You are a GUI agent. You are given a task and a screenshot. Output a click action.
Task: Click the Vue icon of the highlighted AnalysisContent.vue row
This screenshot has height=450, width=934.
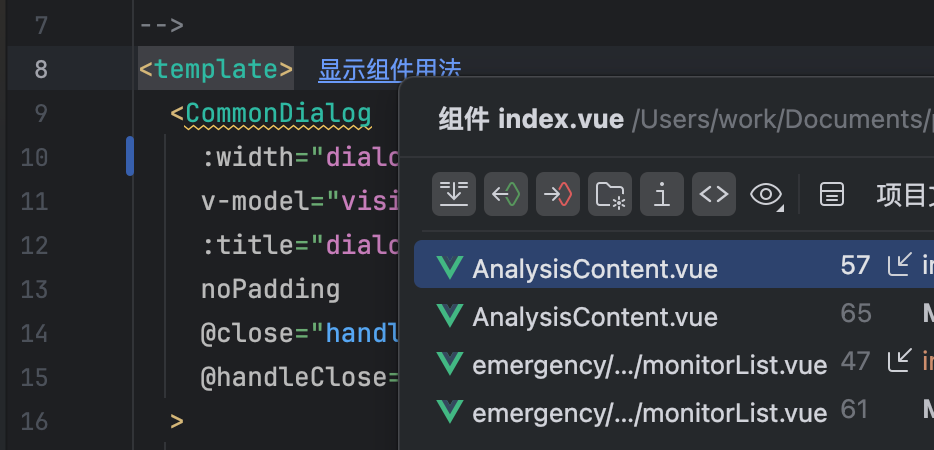point(451,267)
